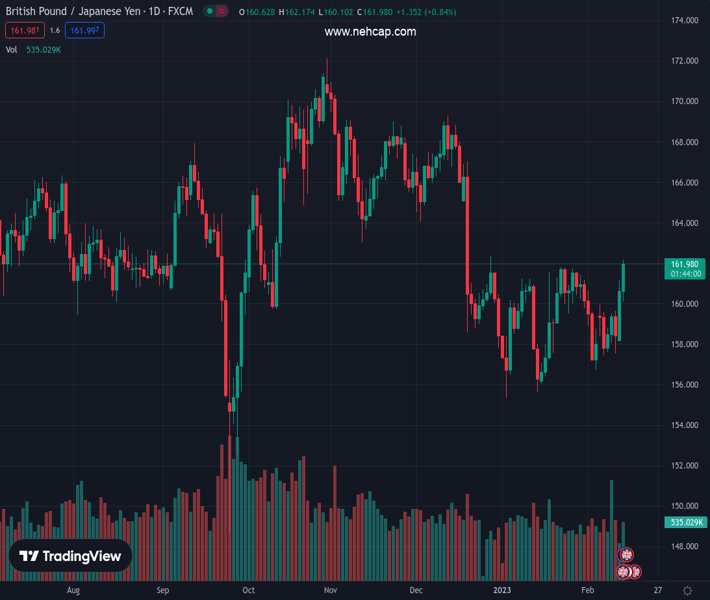The width and height of the screenshot is (710, 600).
Task: Click the 154.000 level on price scale
Action: [685, 425]
